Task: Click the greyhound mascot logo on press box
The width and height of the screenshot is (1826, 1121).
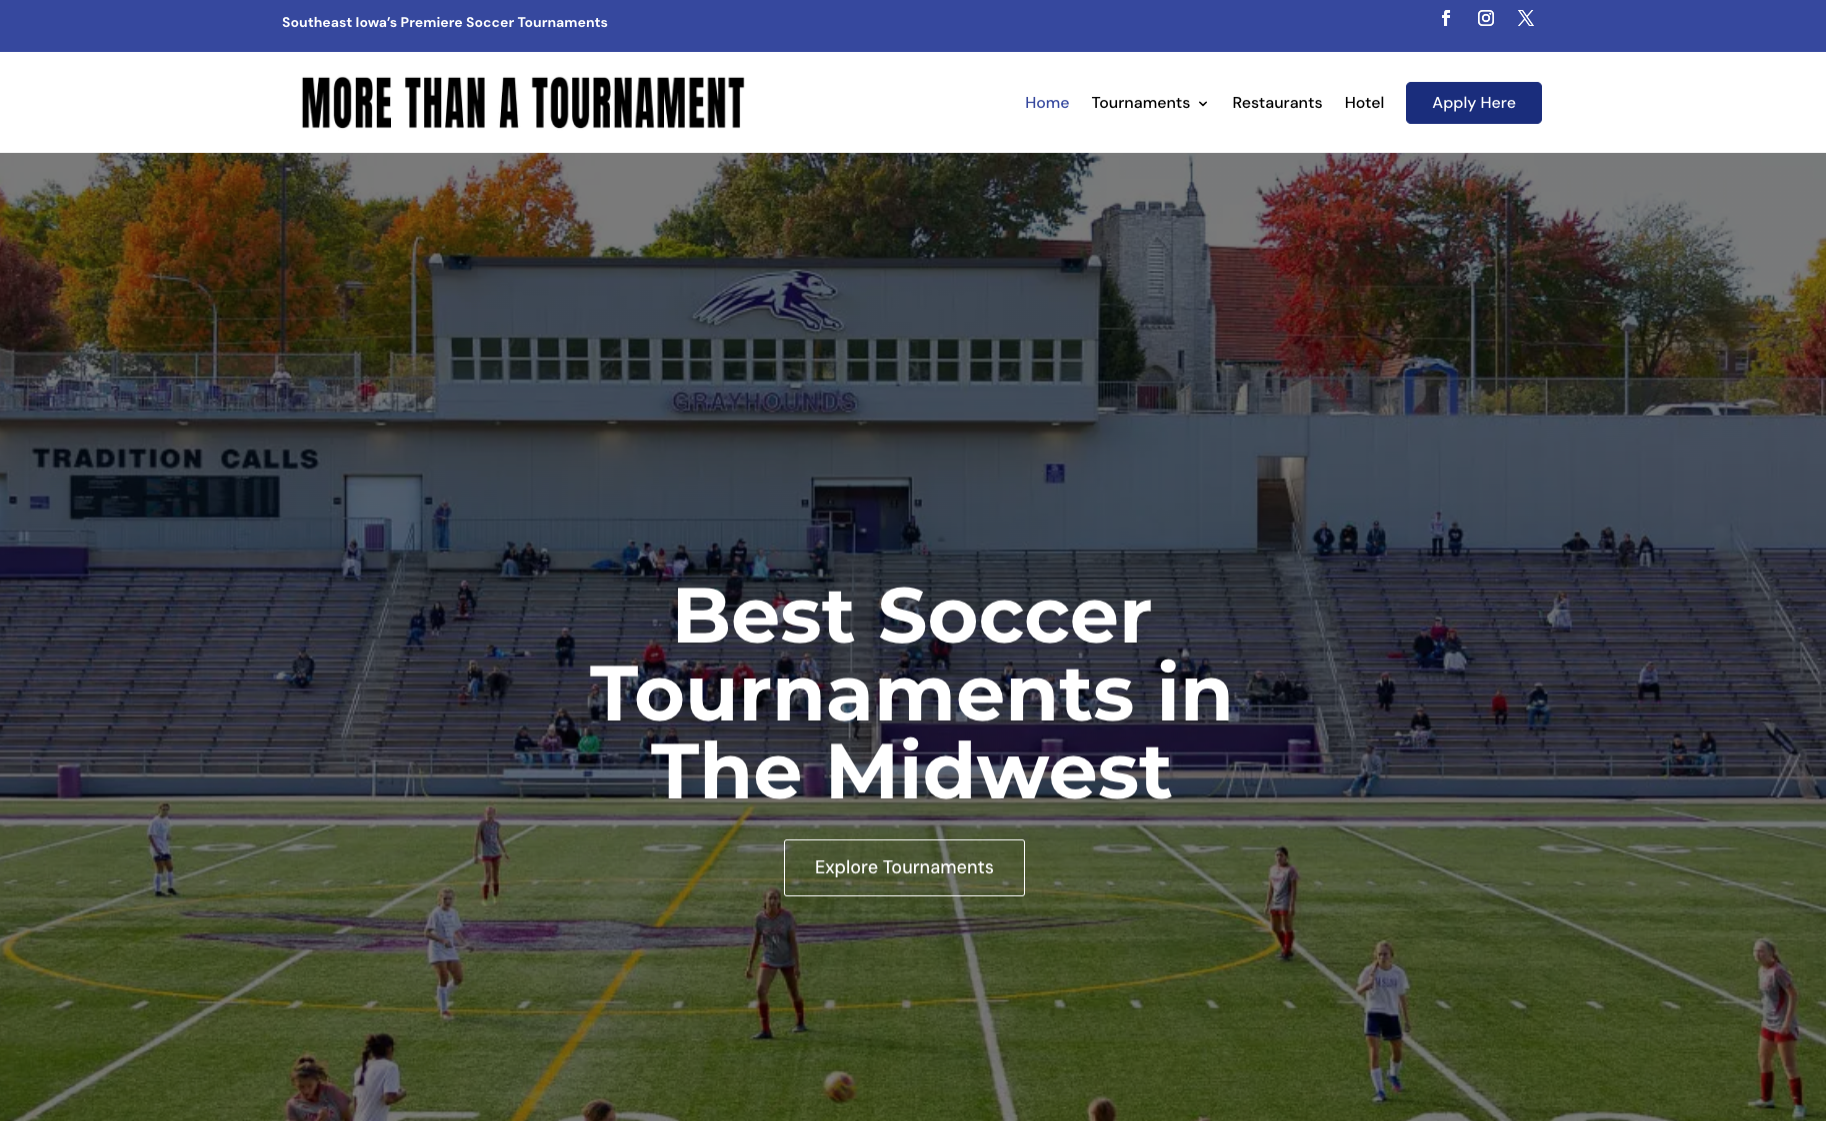Action: (768, 299)
